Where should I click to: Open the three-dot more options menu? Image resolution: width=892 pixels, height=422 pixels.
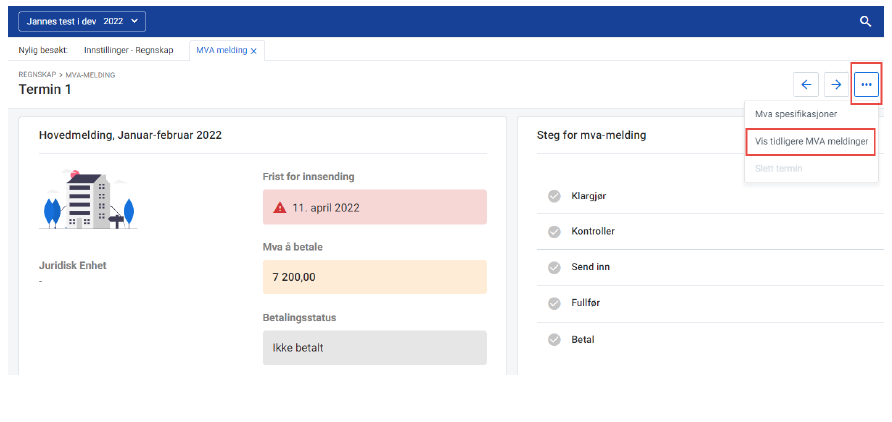point(866,85)
